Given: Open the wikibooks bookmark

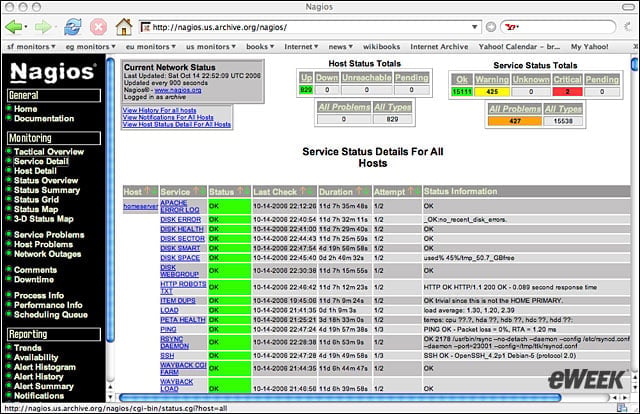Looking at the screenshot, I should pyautogui.click(x=381, y=47).
